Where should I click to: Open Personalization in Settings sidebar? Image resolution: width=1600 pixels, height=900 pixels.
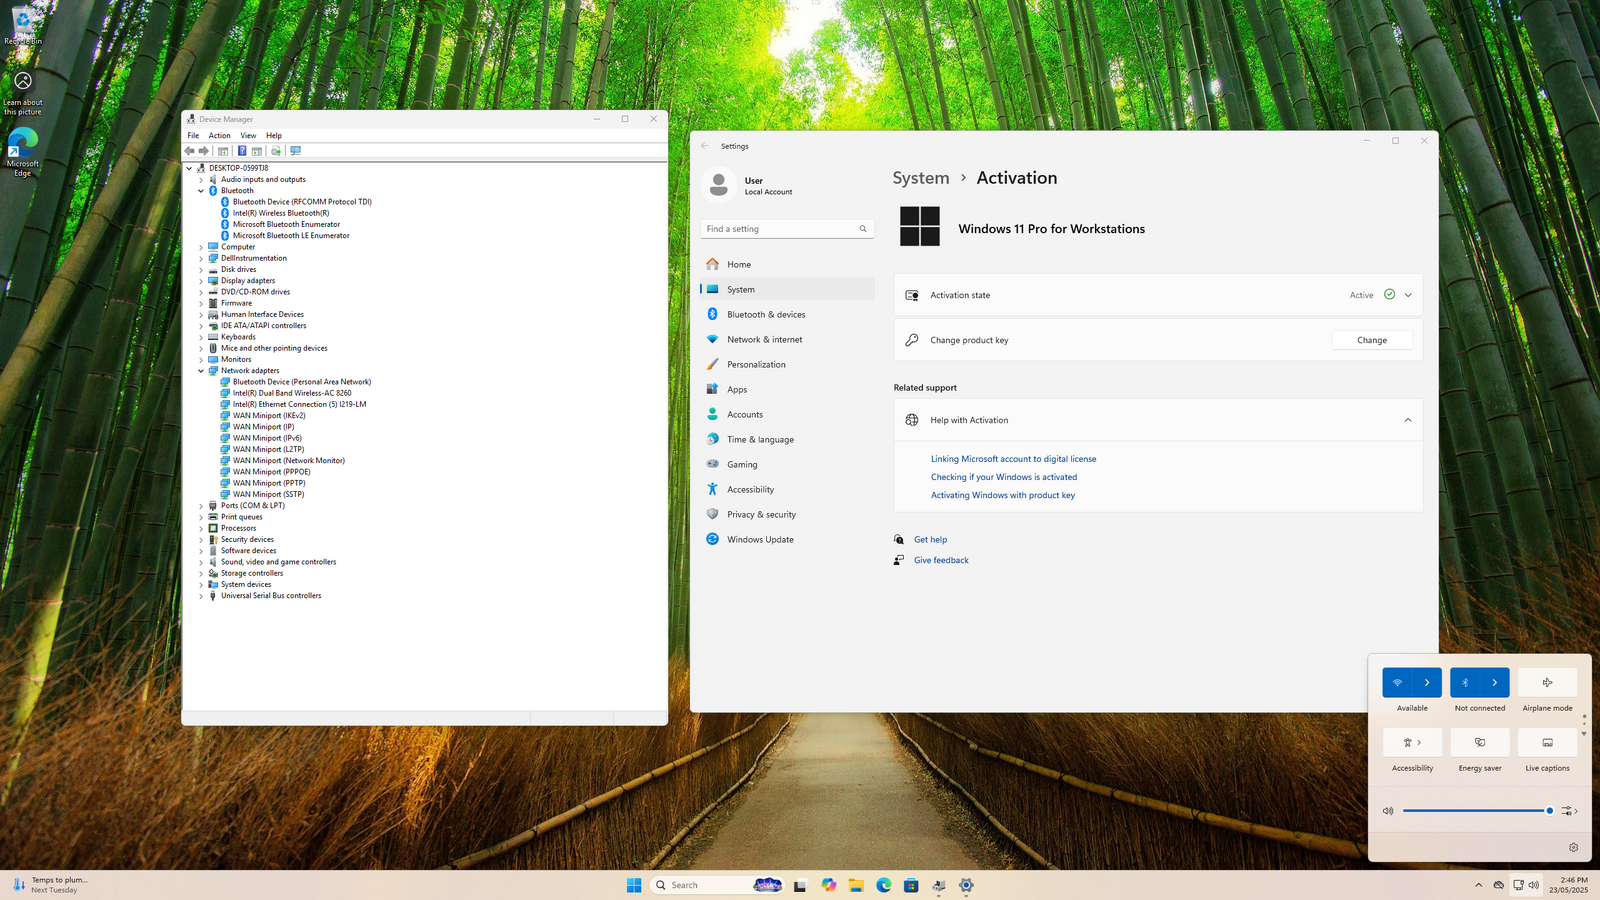click(x=787, y=364)
